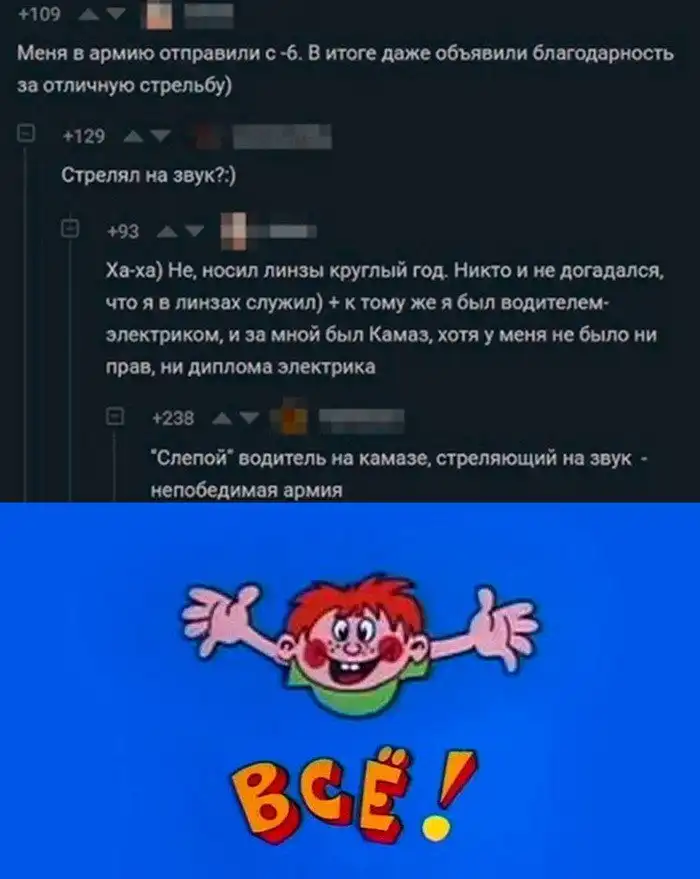This screenshot has width=700, height=879.
Task: Upvote the +238 'непобедимая армия' comment
Action: [x=222, y=418]
